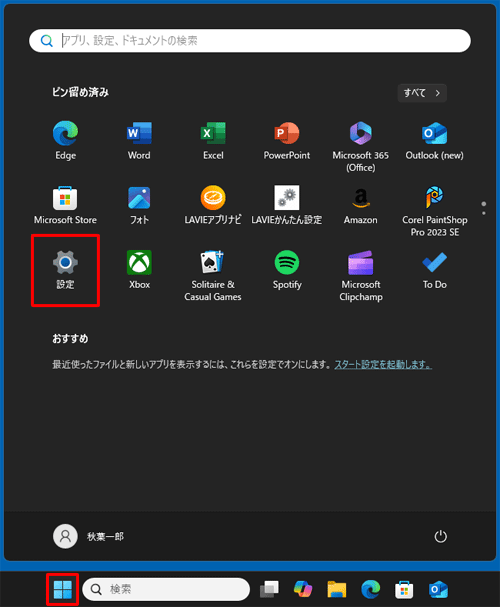Open the 設定 gear app
The image size is (500, 607).
point(65,270)
